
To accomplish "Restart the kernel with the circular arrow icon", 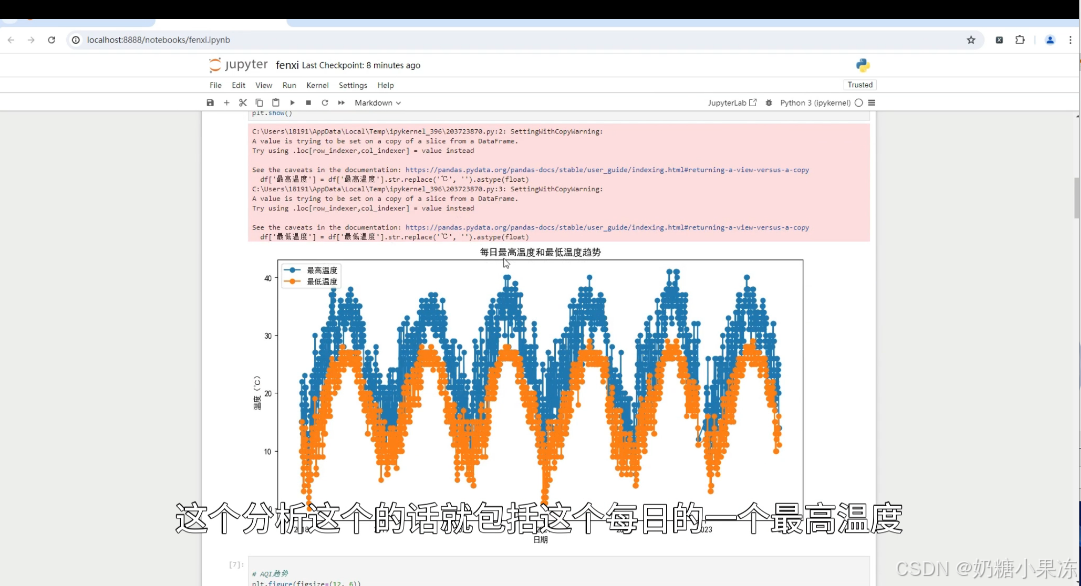I will (x=325, y=103).
